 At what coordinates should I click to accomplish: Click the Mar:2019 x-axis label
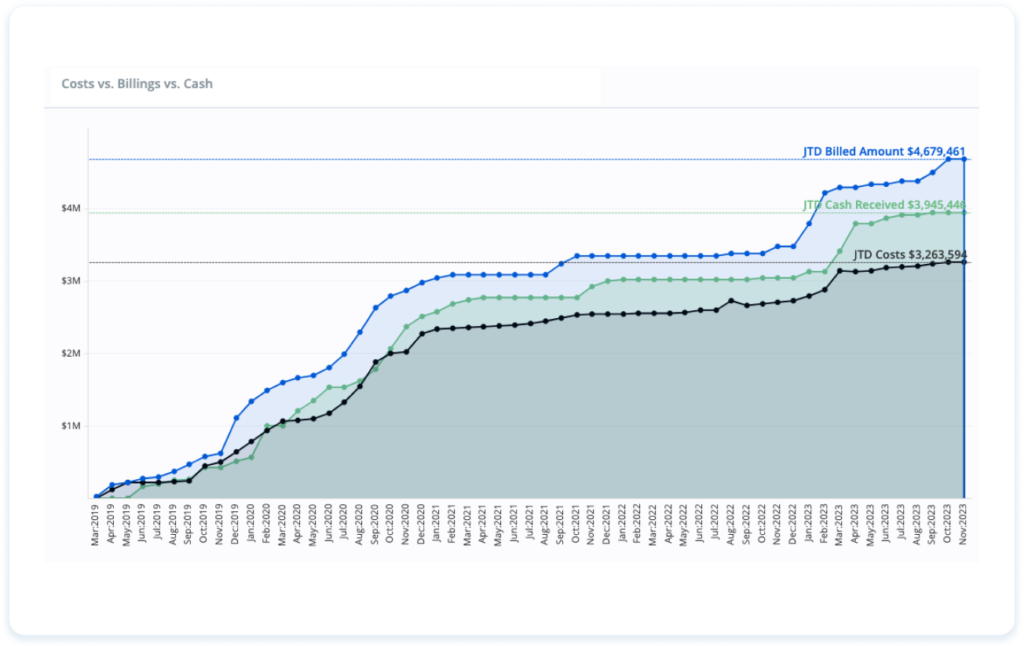click(95, 525)
